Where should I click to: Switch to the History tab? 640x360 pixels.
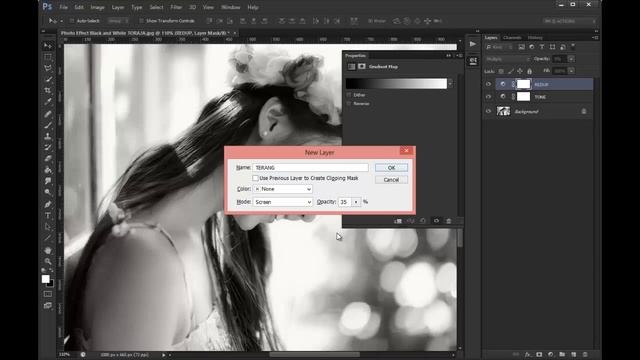tap(535, 38)
